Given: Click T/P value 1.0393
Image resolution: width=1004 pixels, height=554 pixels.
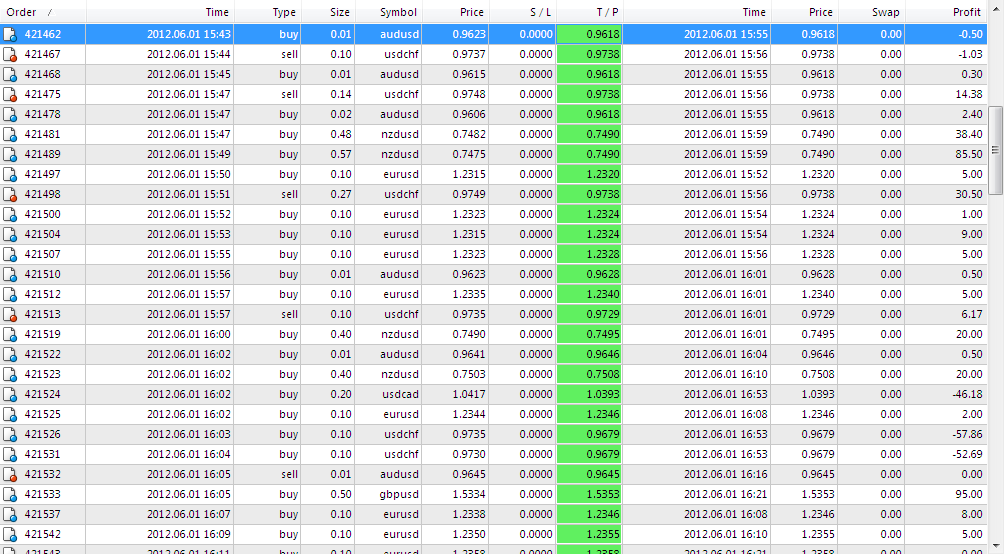Looking at the screenshot, I should (603, 395).
